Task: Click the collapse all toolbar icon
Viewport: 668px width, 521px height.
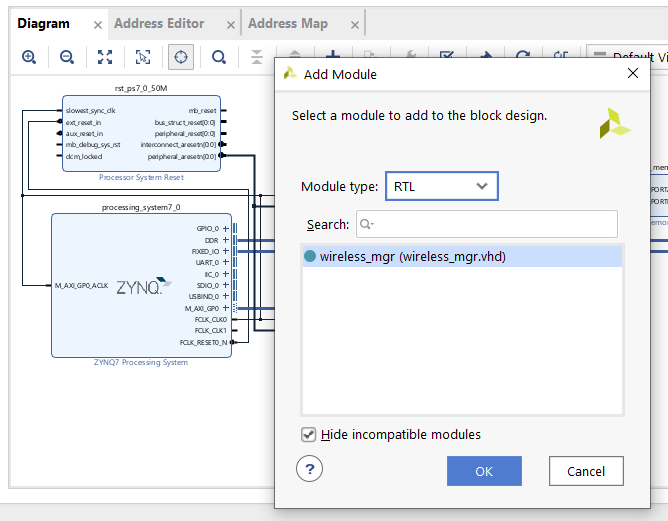Action: [257, 57]
